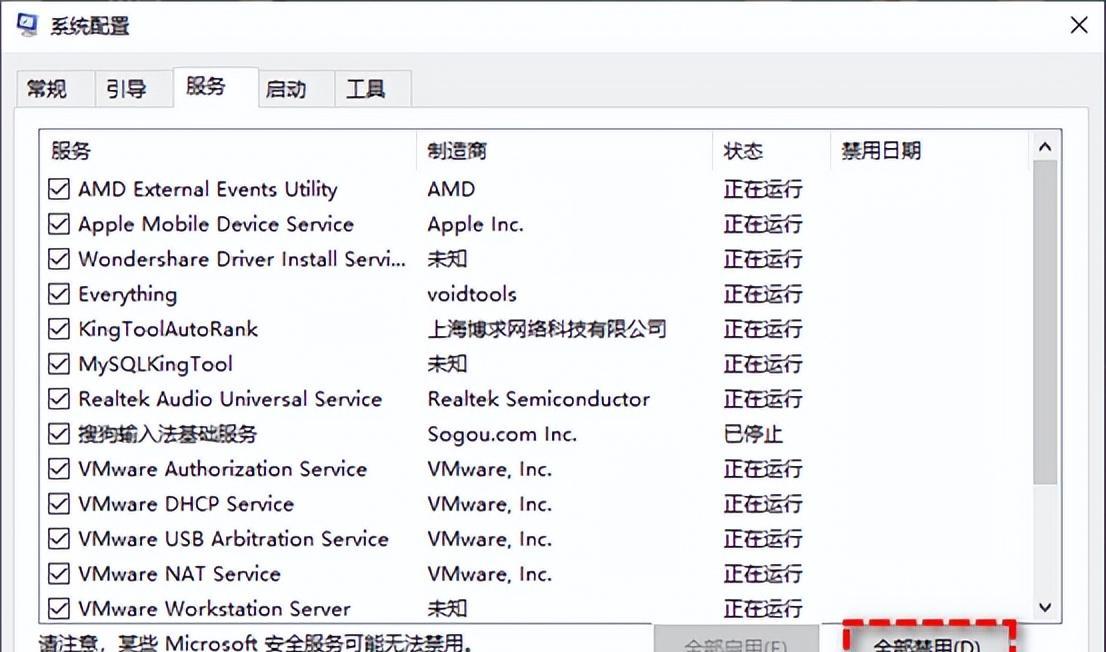
Task: Toggle the VMware DHCP Service checkbox
Action: pyautogui.click(x=59, y=504)
